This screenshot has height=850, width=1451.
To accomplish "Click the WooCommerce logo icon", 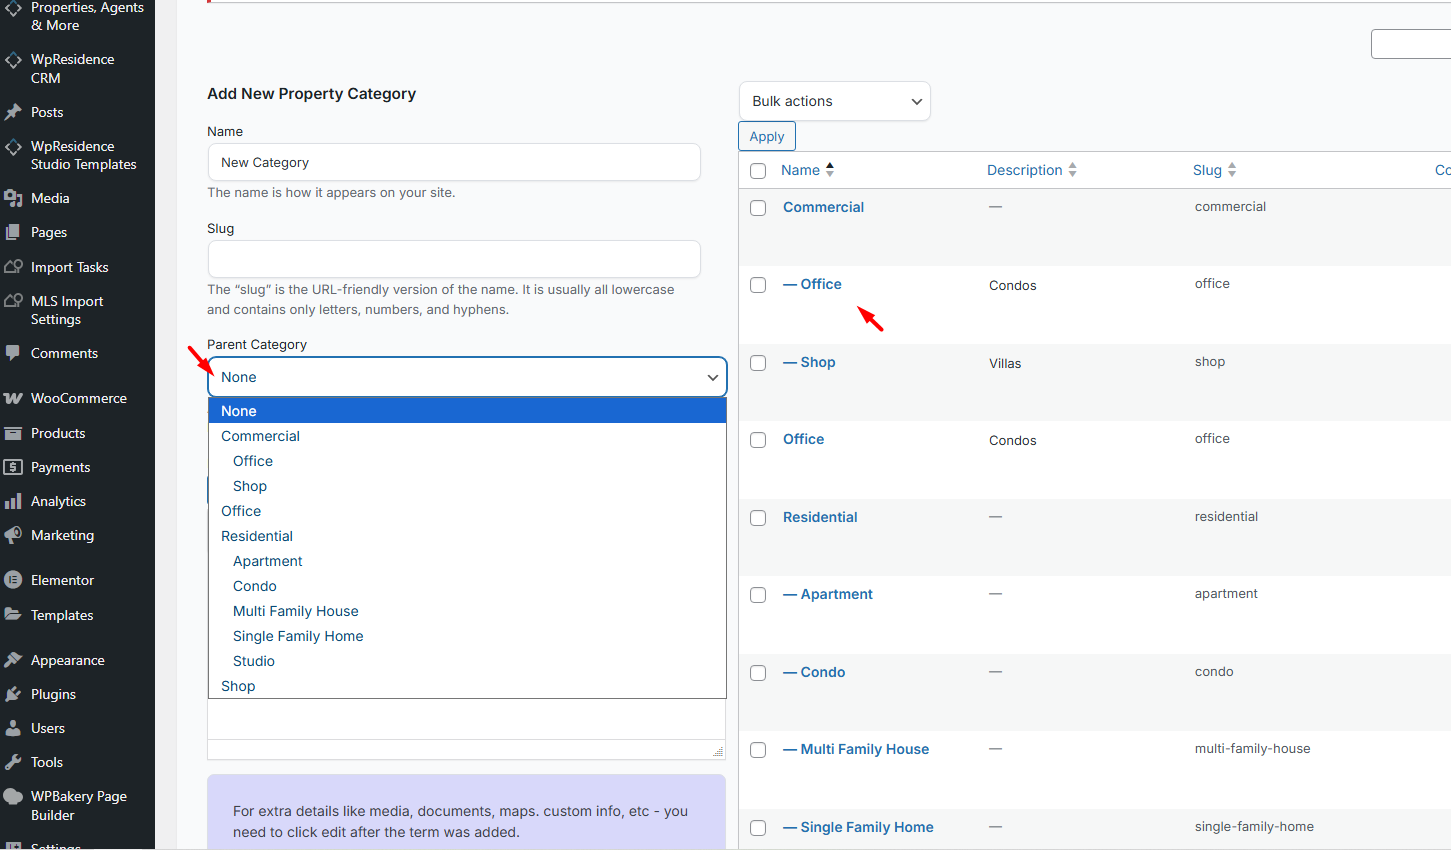I will (x=13, y=398).
